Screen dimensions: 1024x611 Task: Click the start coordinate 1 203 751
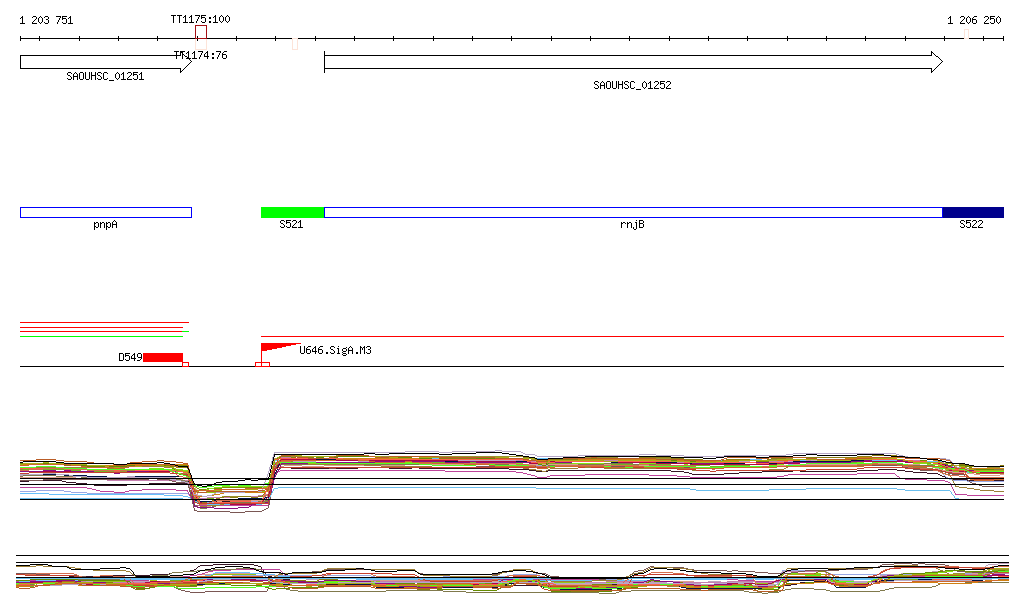point(46,20)
